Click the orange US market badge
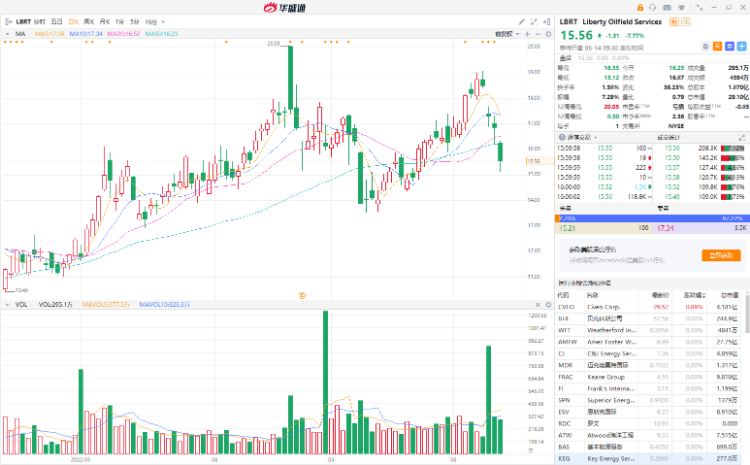Image resolution: width=750 pixels, height=465 pixels. pyautogui.click(x=674, y=22)
